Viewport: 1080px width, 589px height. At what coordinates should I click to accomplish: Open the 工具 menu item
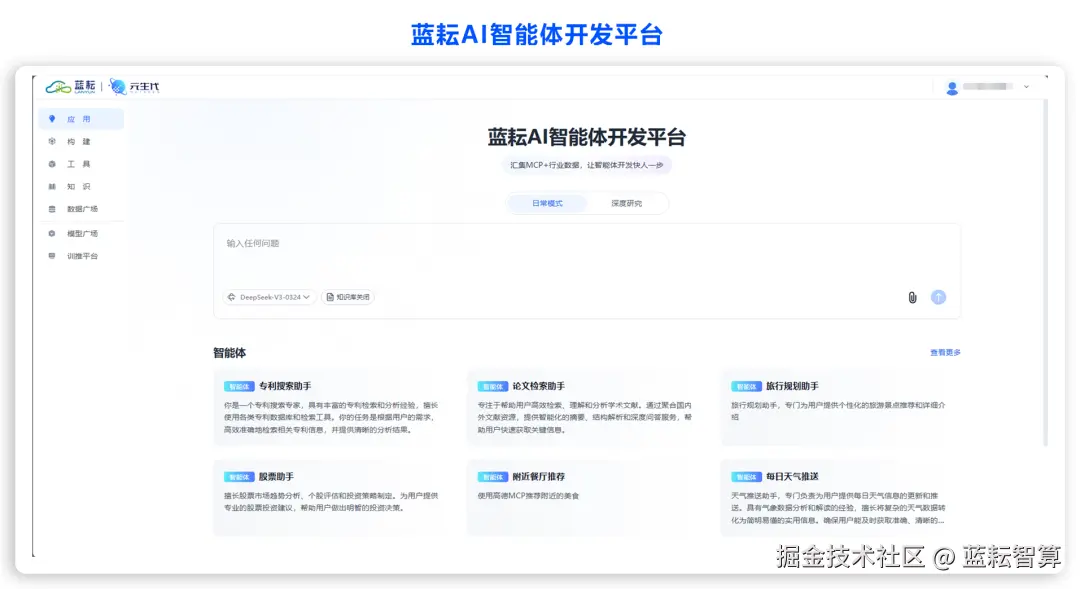81,164
